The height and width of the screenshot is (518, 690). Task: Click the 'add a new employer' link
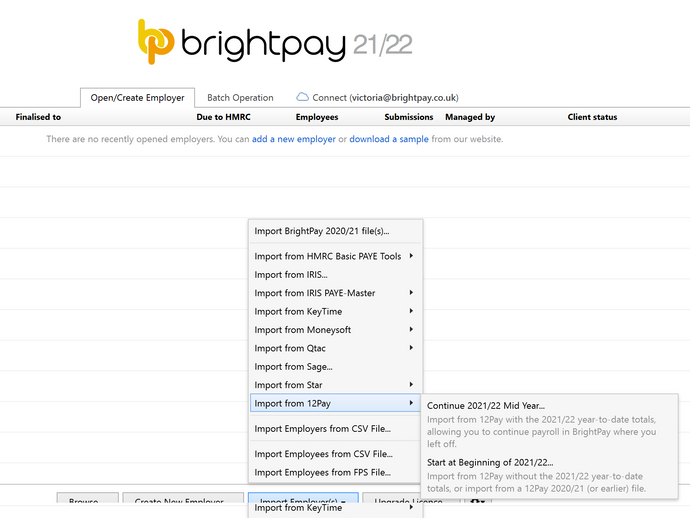coord(294,139)
